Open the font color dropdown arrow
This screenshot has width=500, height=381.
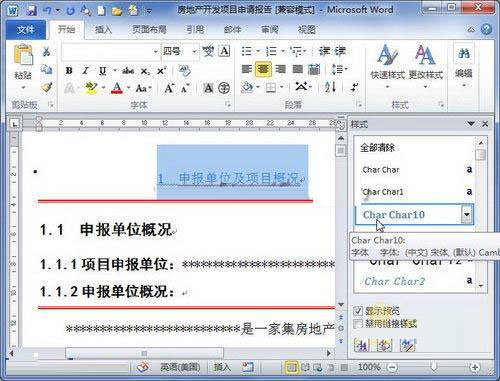(128, 88)
